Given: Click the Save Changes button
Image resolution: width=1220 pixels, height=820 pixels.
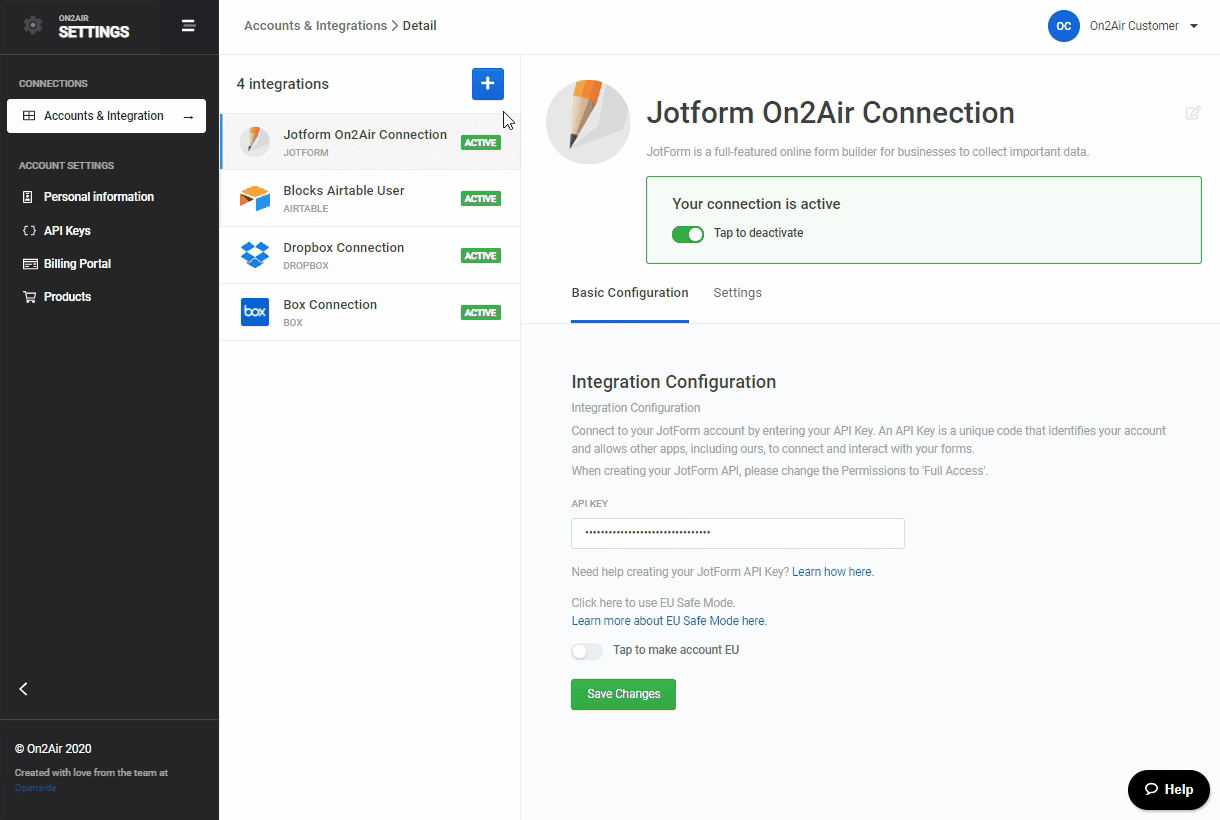Looking at the screenshot, I should tap(623, 694).
